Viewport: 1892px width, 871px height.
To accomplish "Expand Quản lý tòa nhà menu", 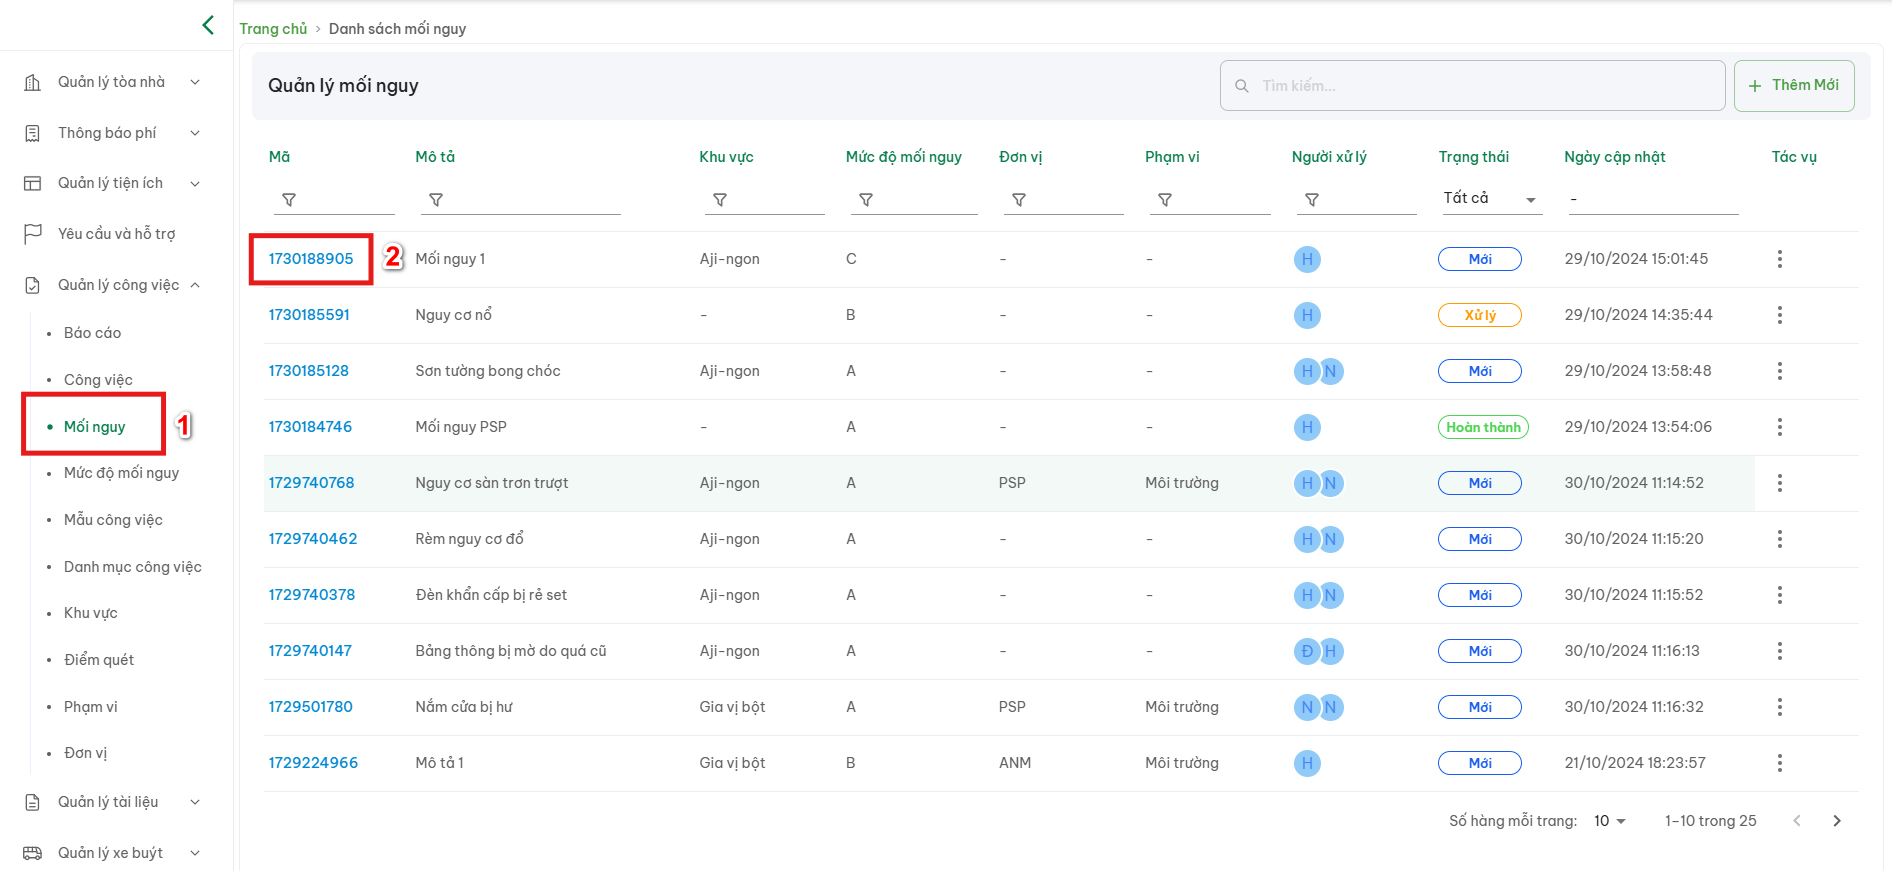I will (x=195, y=82).
